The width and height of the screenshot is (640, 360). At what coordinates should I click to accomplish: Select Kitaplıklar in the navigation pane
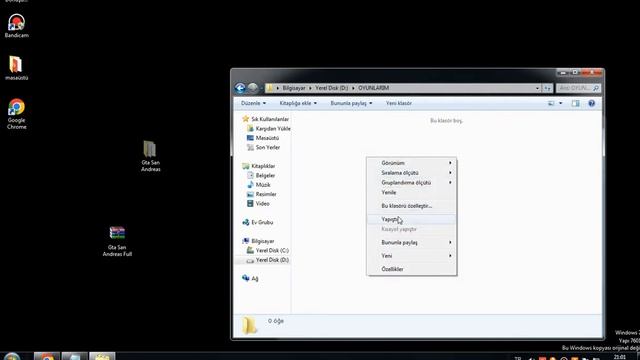click(259, 166)
